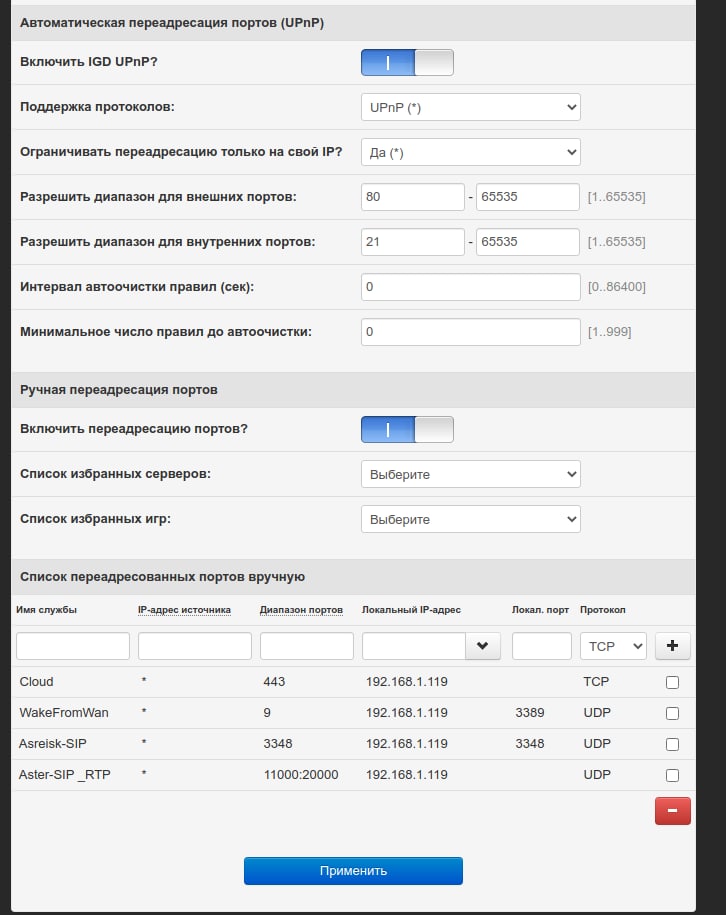Click UDP protocol in WakeFromWan row
This screenshot has width=726, height=915.
pyautogui.click(x=597, y=713)
